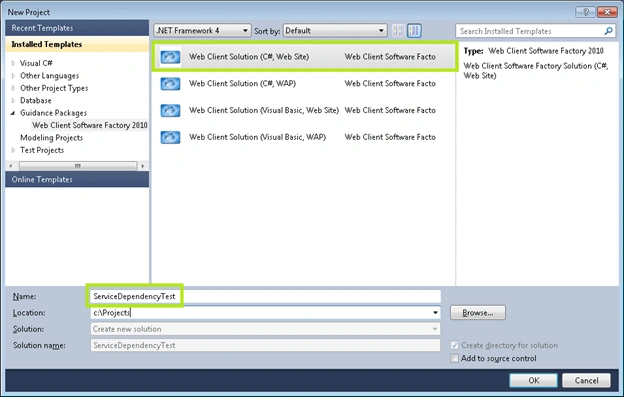The height and width of the screenshot is (397, 624).
Task: Open the Solution 'Create new solution' dropdown
Action: (x=265, y=329)
